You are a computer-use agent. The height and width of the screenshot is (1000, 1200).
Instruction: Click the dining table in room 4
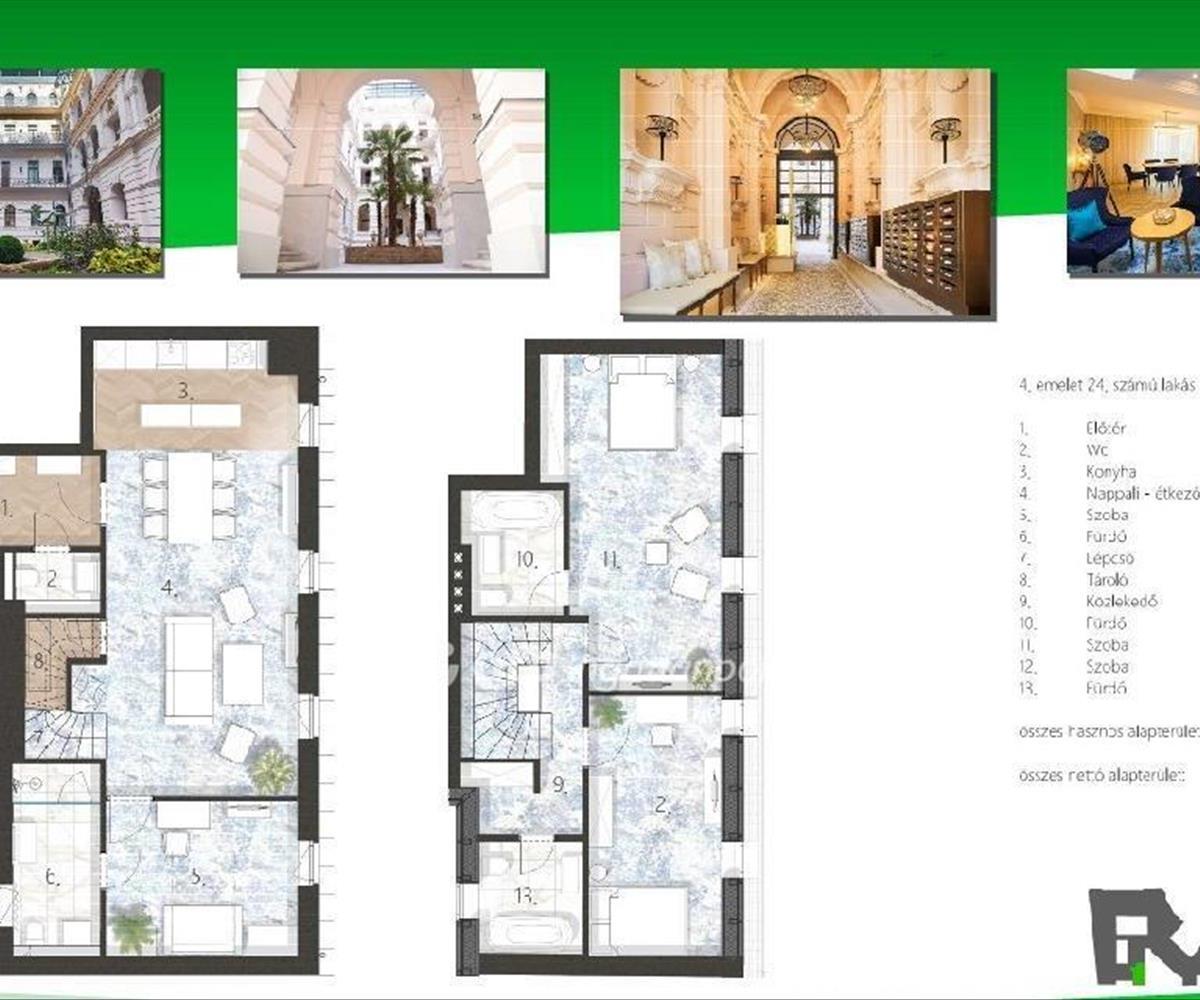(189, 497)
